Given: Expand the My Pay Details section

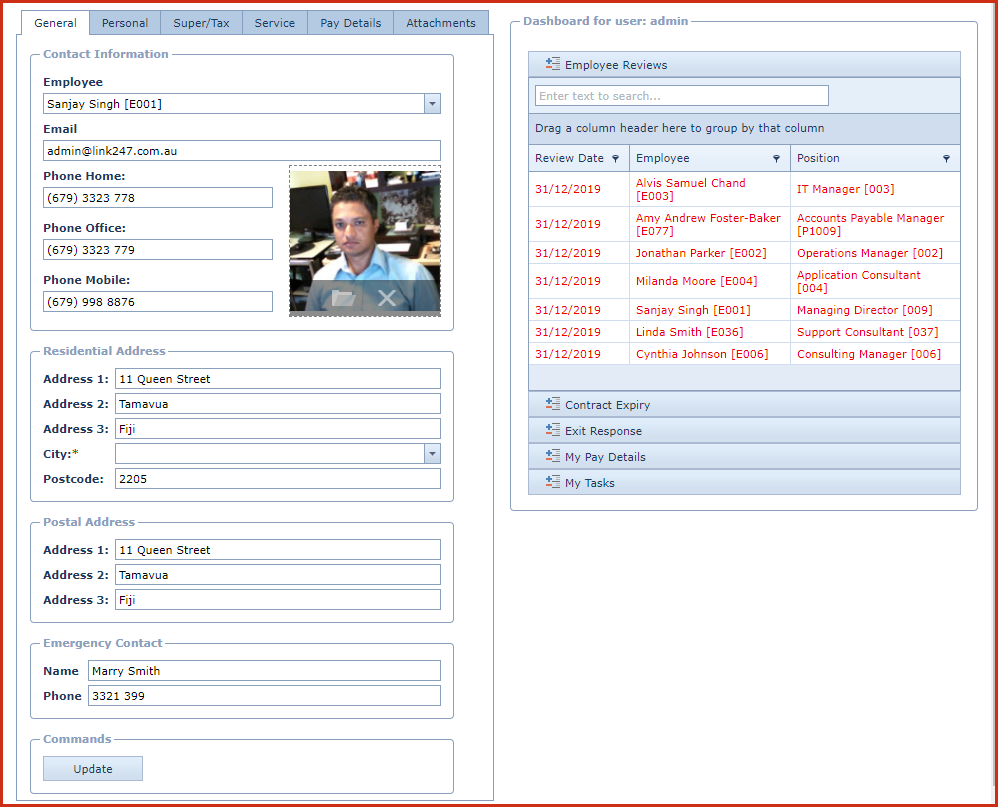Looking at the screenshot, I should 744,456.
